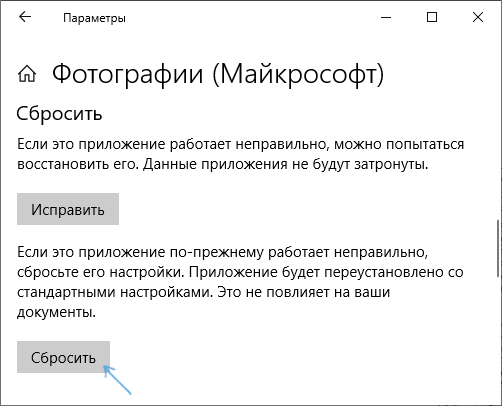502x406 pixels.
Task: Go back using the back arrow
Action: click(x=25, y=17)
